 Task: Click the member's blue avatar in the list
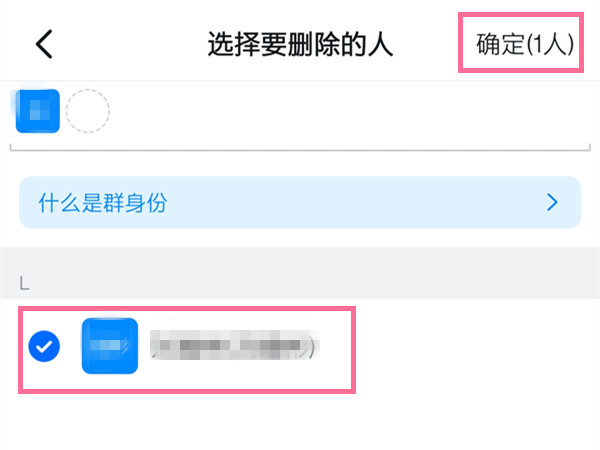109,346
